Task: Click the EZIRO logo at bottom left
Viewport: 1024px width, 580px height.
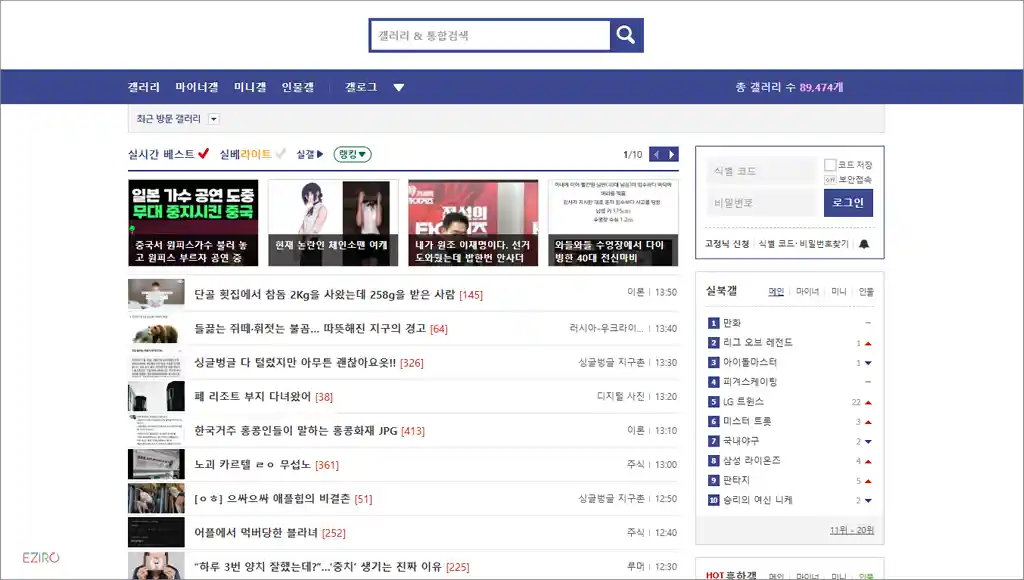Action: [40, 557]
